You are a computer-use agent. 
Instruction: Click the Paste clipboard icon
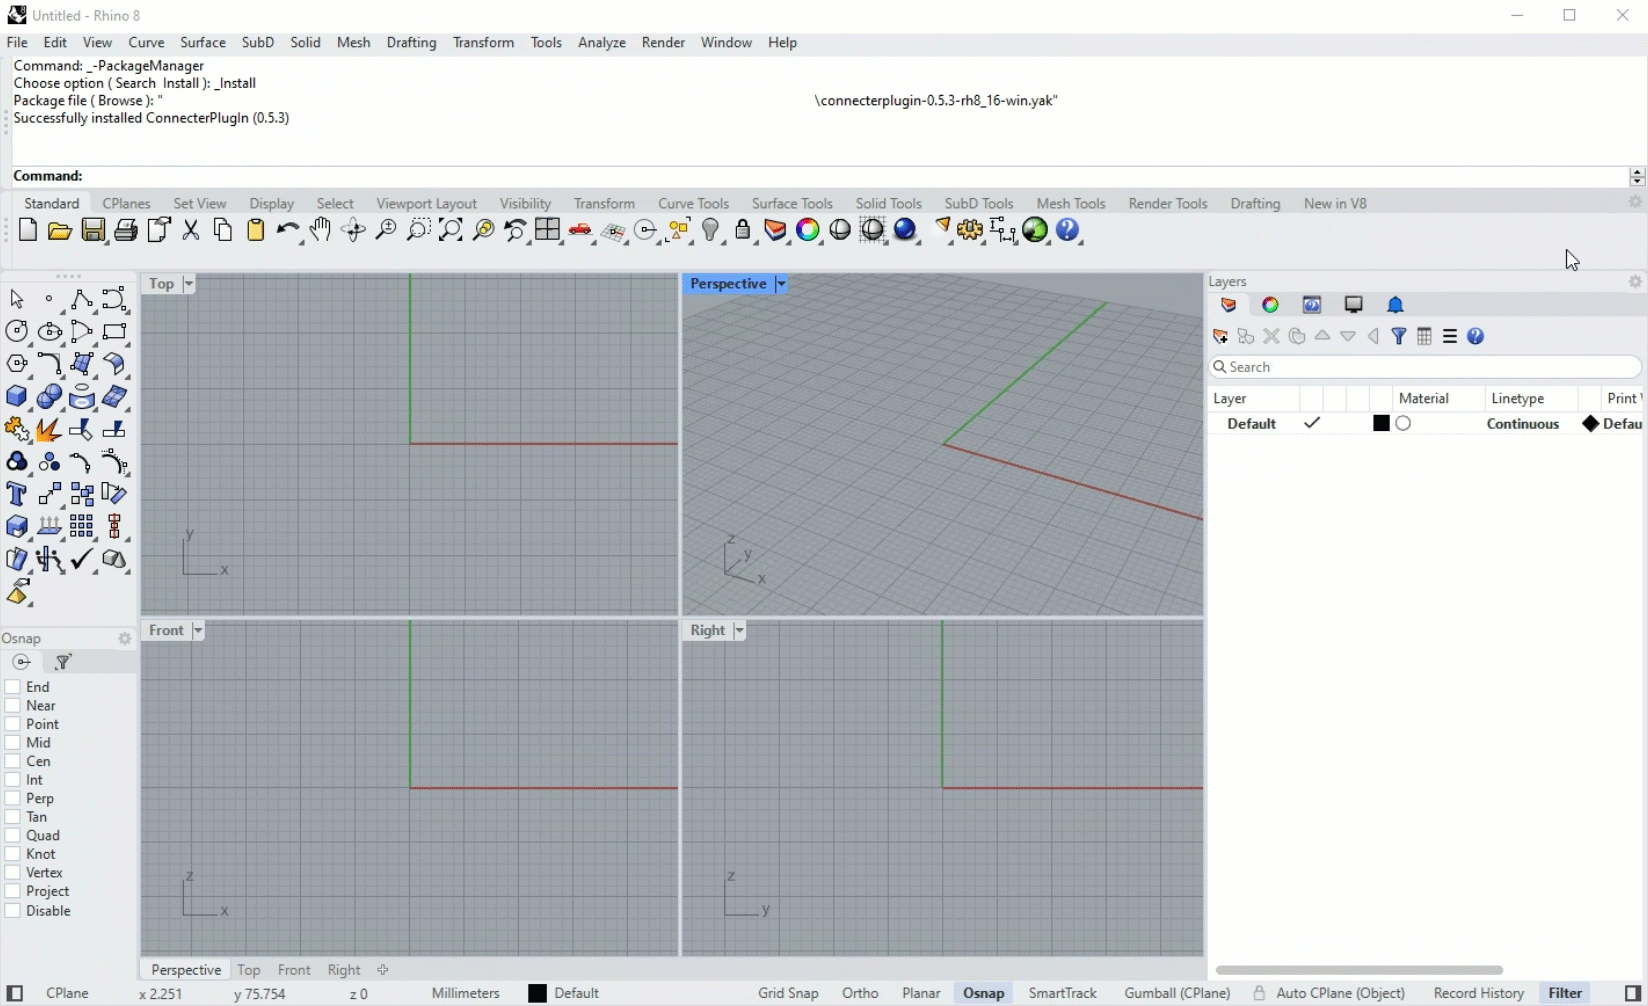[256, 230]
